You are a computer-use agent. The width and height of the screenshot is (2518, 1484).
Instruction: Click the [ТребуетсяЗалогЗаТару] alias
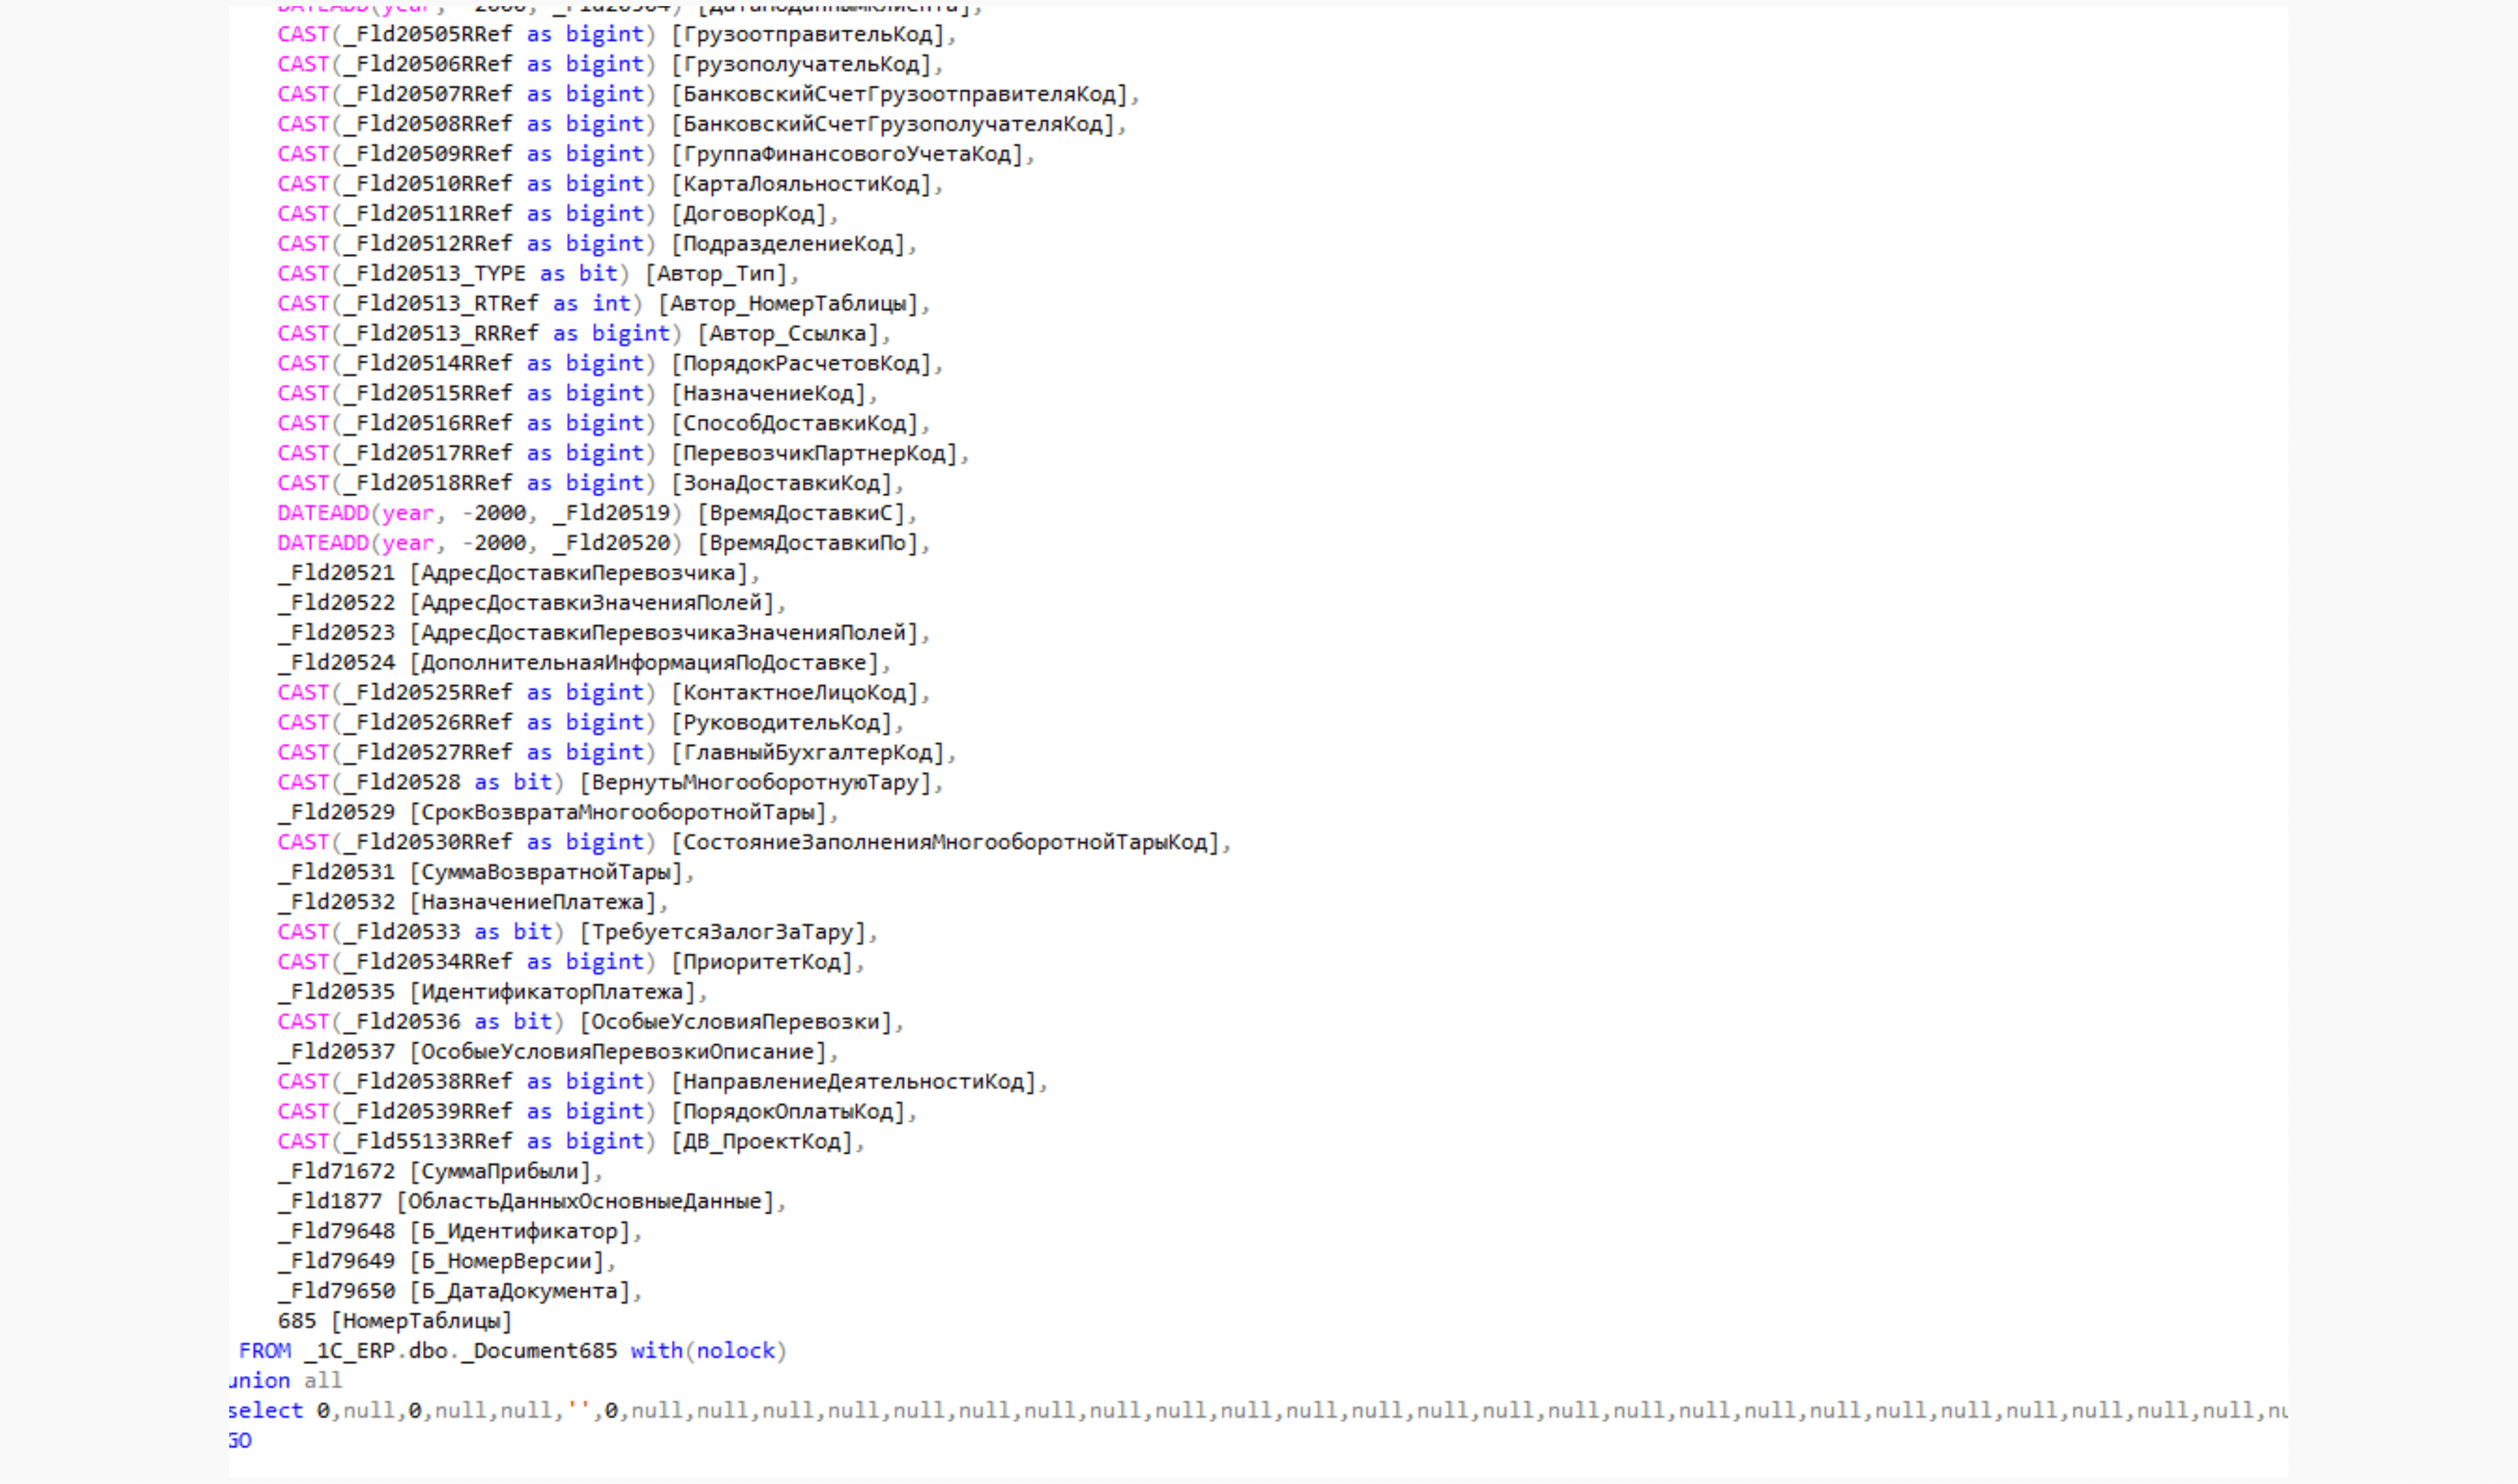click(x=723, y=933)
